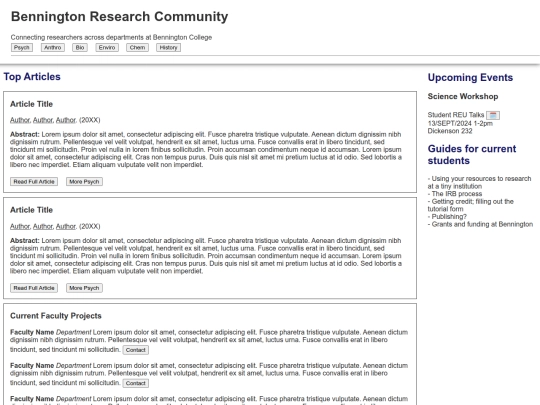Click the second Article Title heading

point(31,210)
